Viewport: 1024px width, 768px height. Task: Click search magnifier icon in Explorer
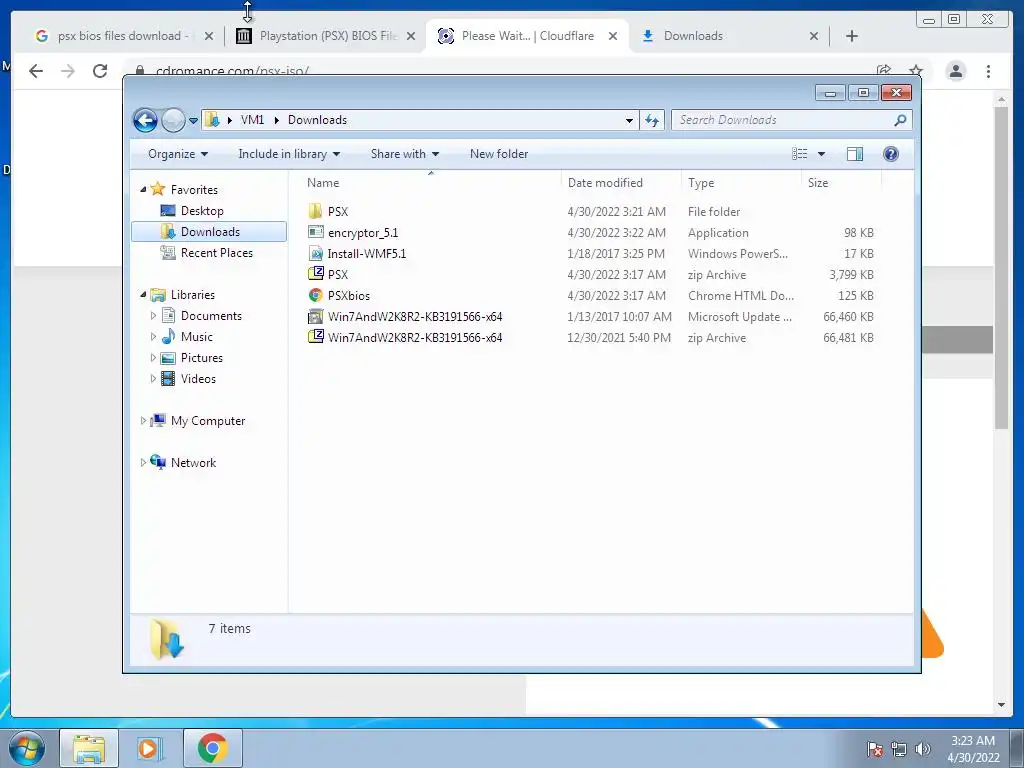pyautogui.click(x=900, y=120)
